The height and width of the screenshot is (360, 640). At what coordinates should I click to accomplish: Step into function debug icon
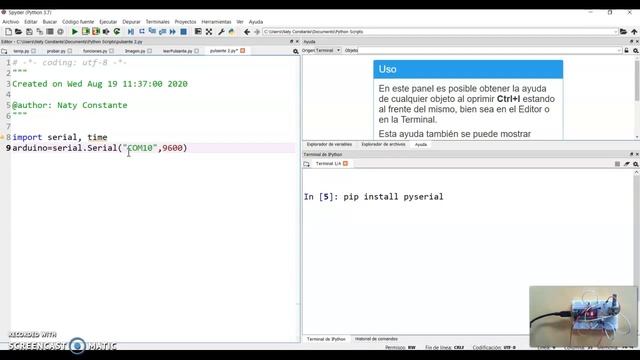coord(152,31)
